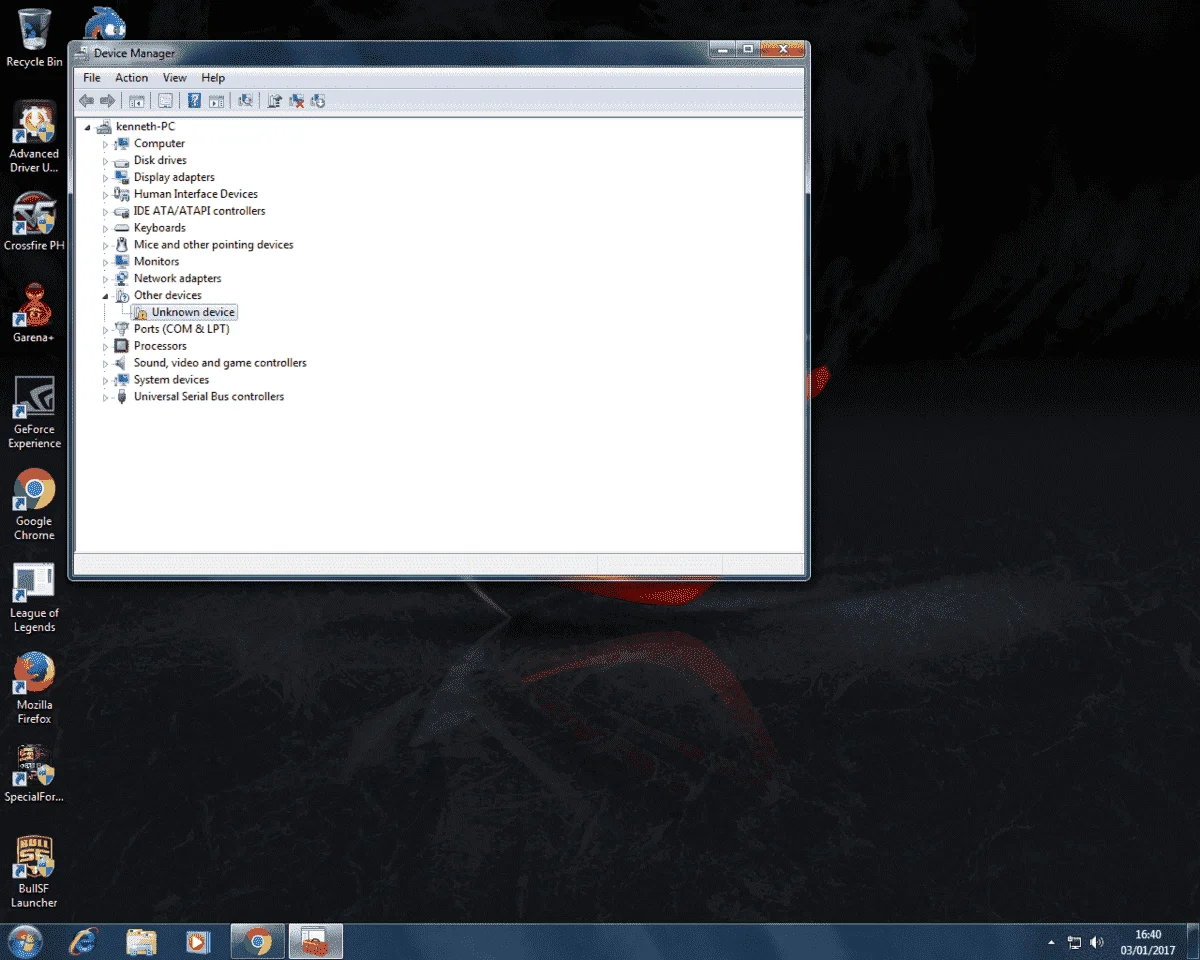Open Windows Media Player from the taskbar
This screenshot has width=1200, height=960.
pyautogui.click(x=198, y=941)
